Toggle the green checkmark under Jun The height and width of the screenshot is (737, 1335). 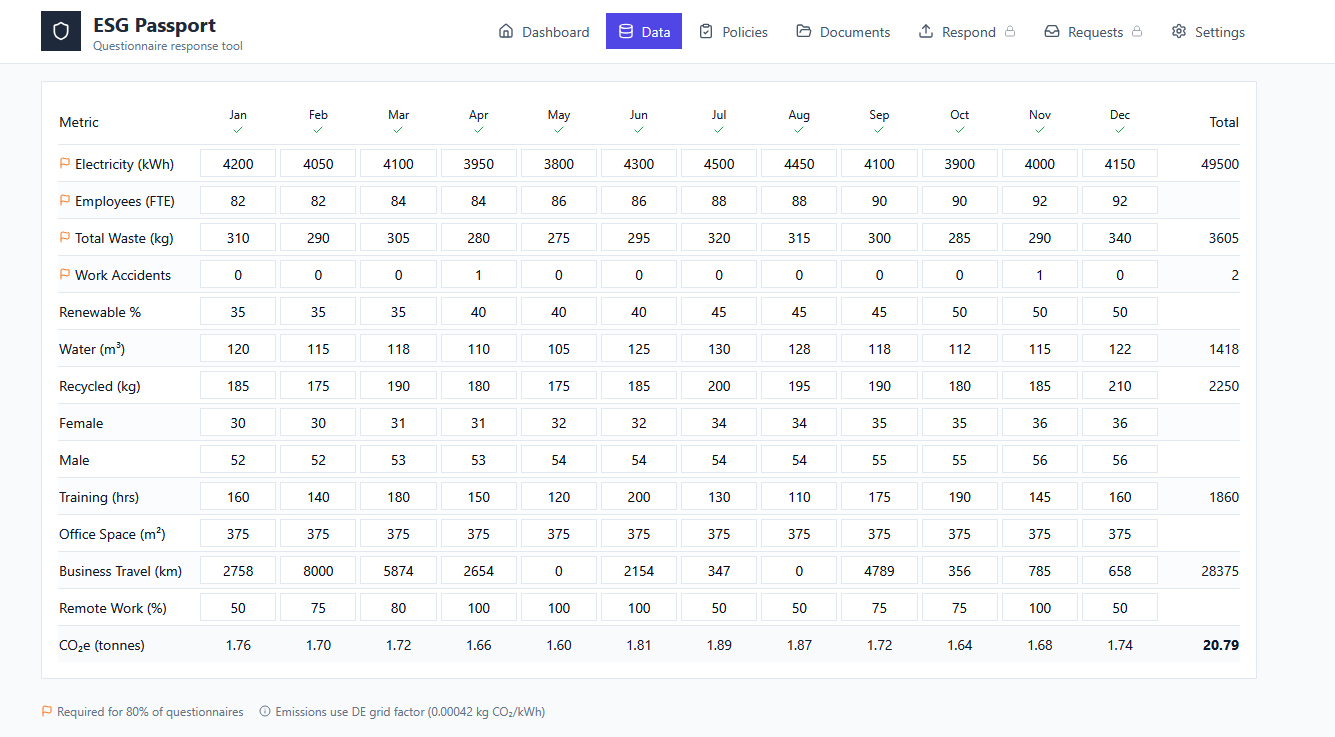tap(639, 130)
